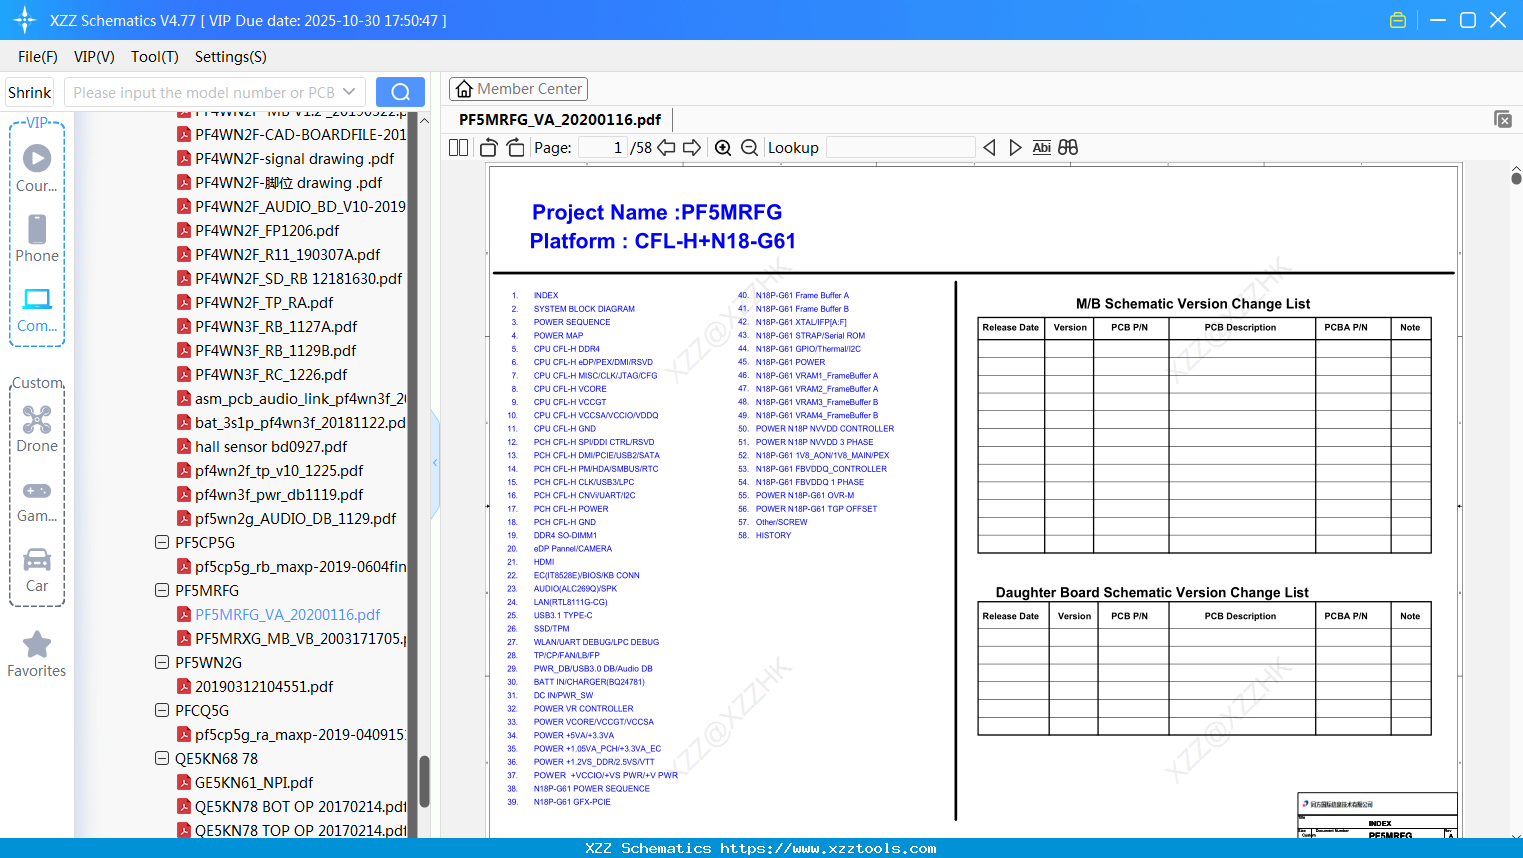Image resolution: width=1523 pixels, height=858 pixels.
Task: Open the Phone schematics category
Action: (37, 238)
